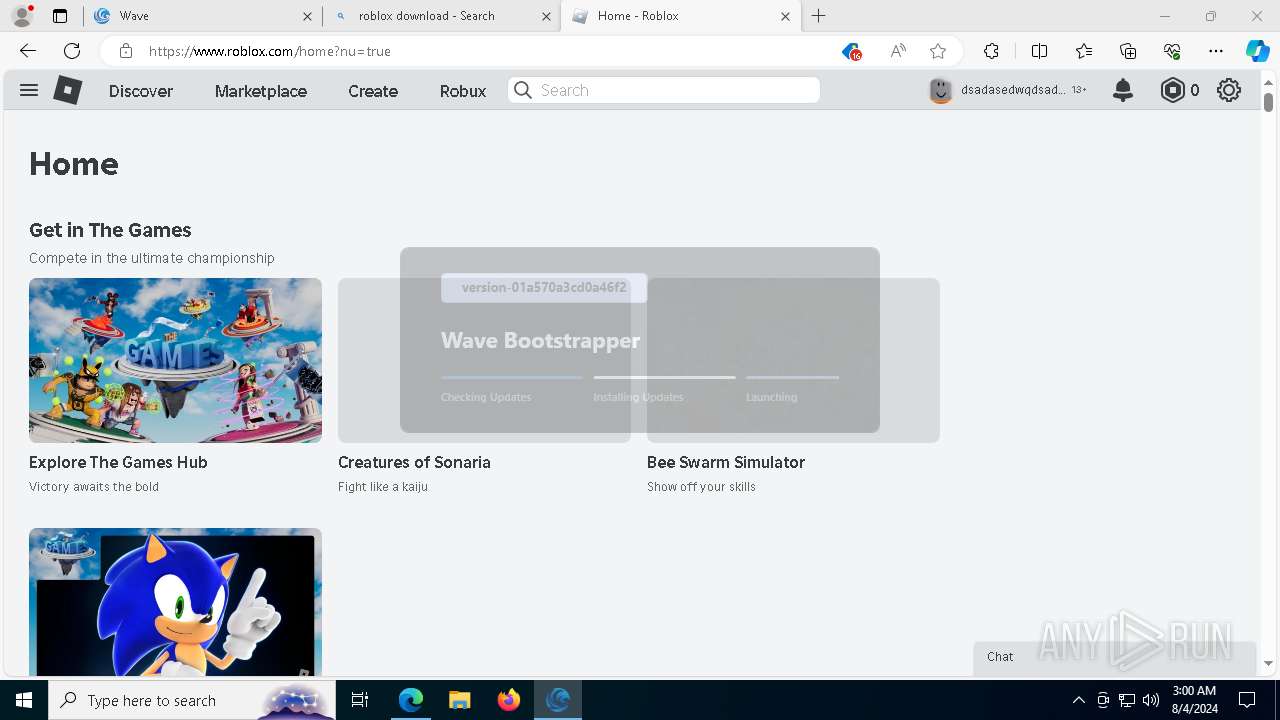Open the Discover page

point(141,90)
